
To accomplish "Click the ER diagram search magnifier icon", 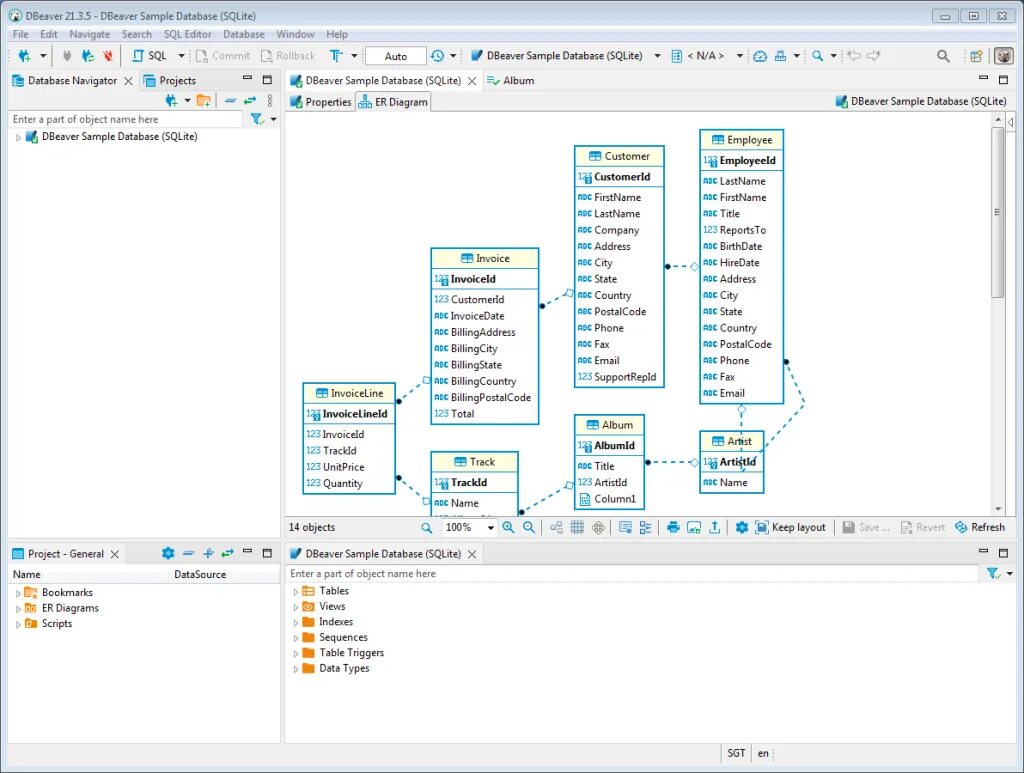I will [426, 528].
